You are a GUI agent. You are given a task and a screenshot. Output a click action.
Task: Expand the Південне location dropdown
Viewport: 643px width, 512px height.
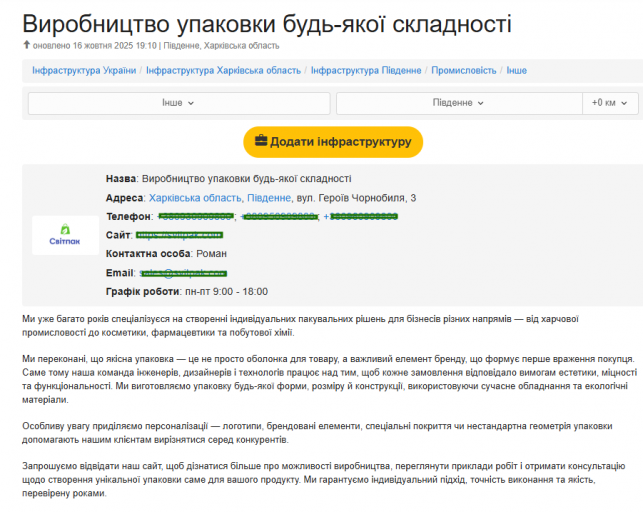pos(459,103)
